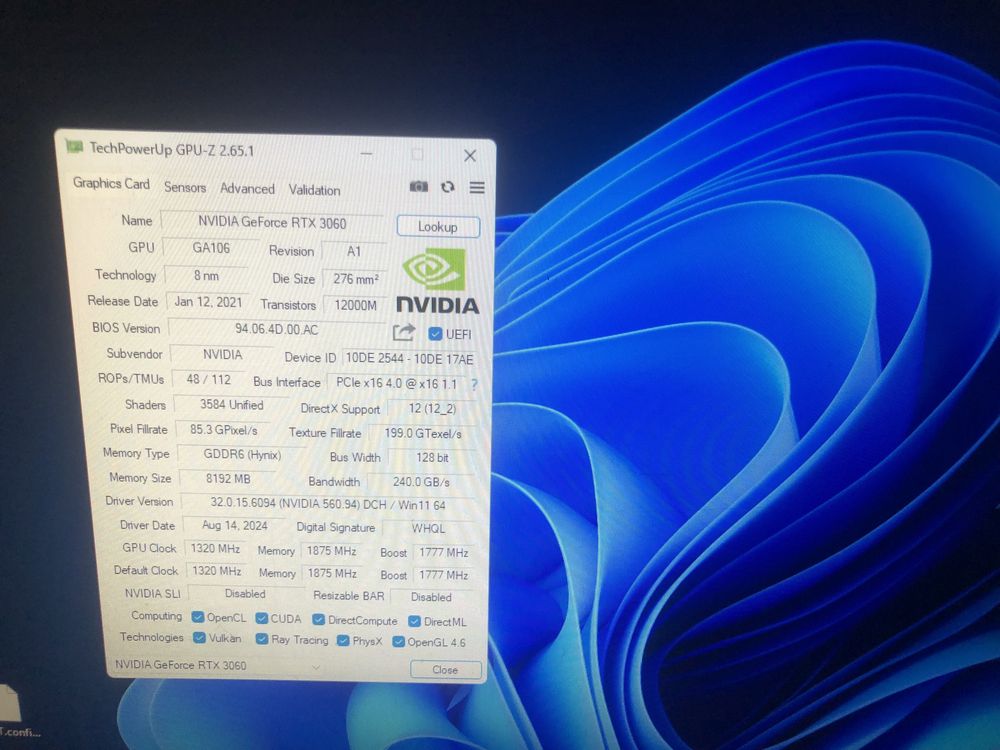Click the Device ID value 10DE 2544

pos(409,359)
